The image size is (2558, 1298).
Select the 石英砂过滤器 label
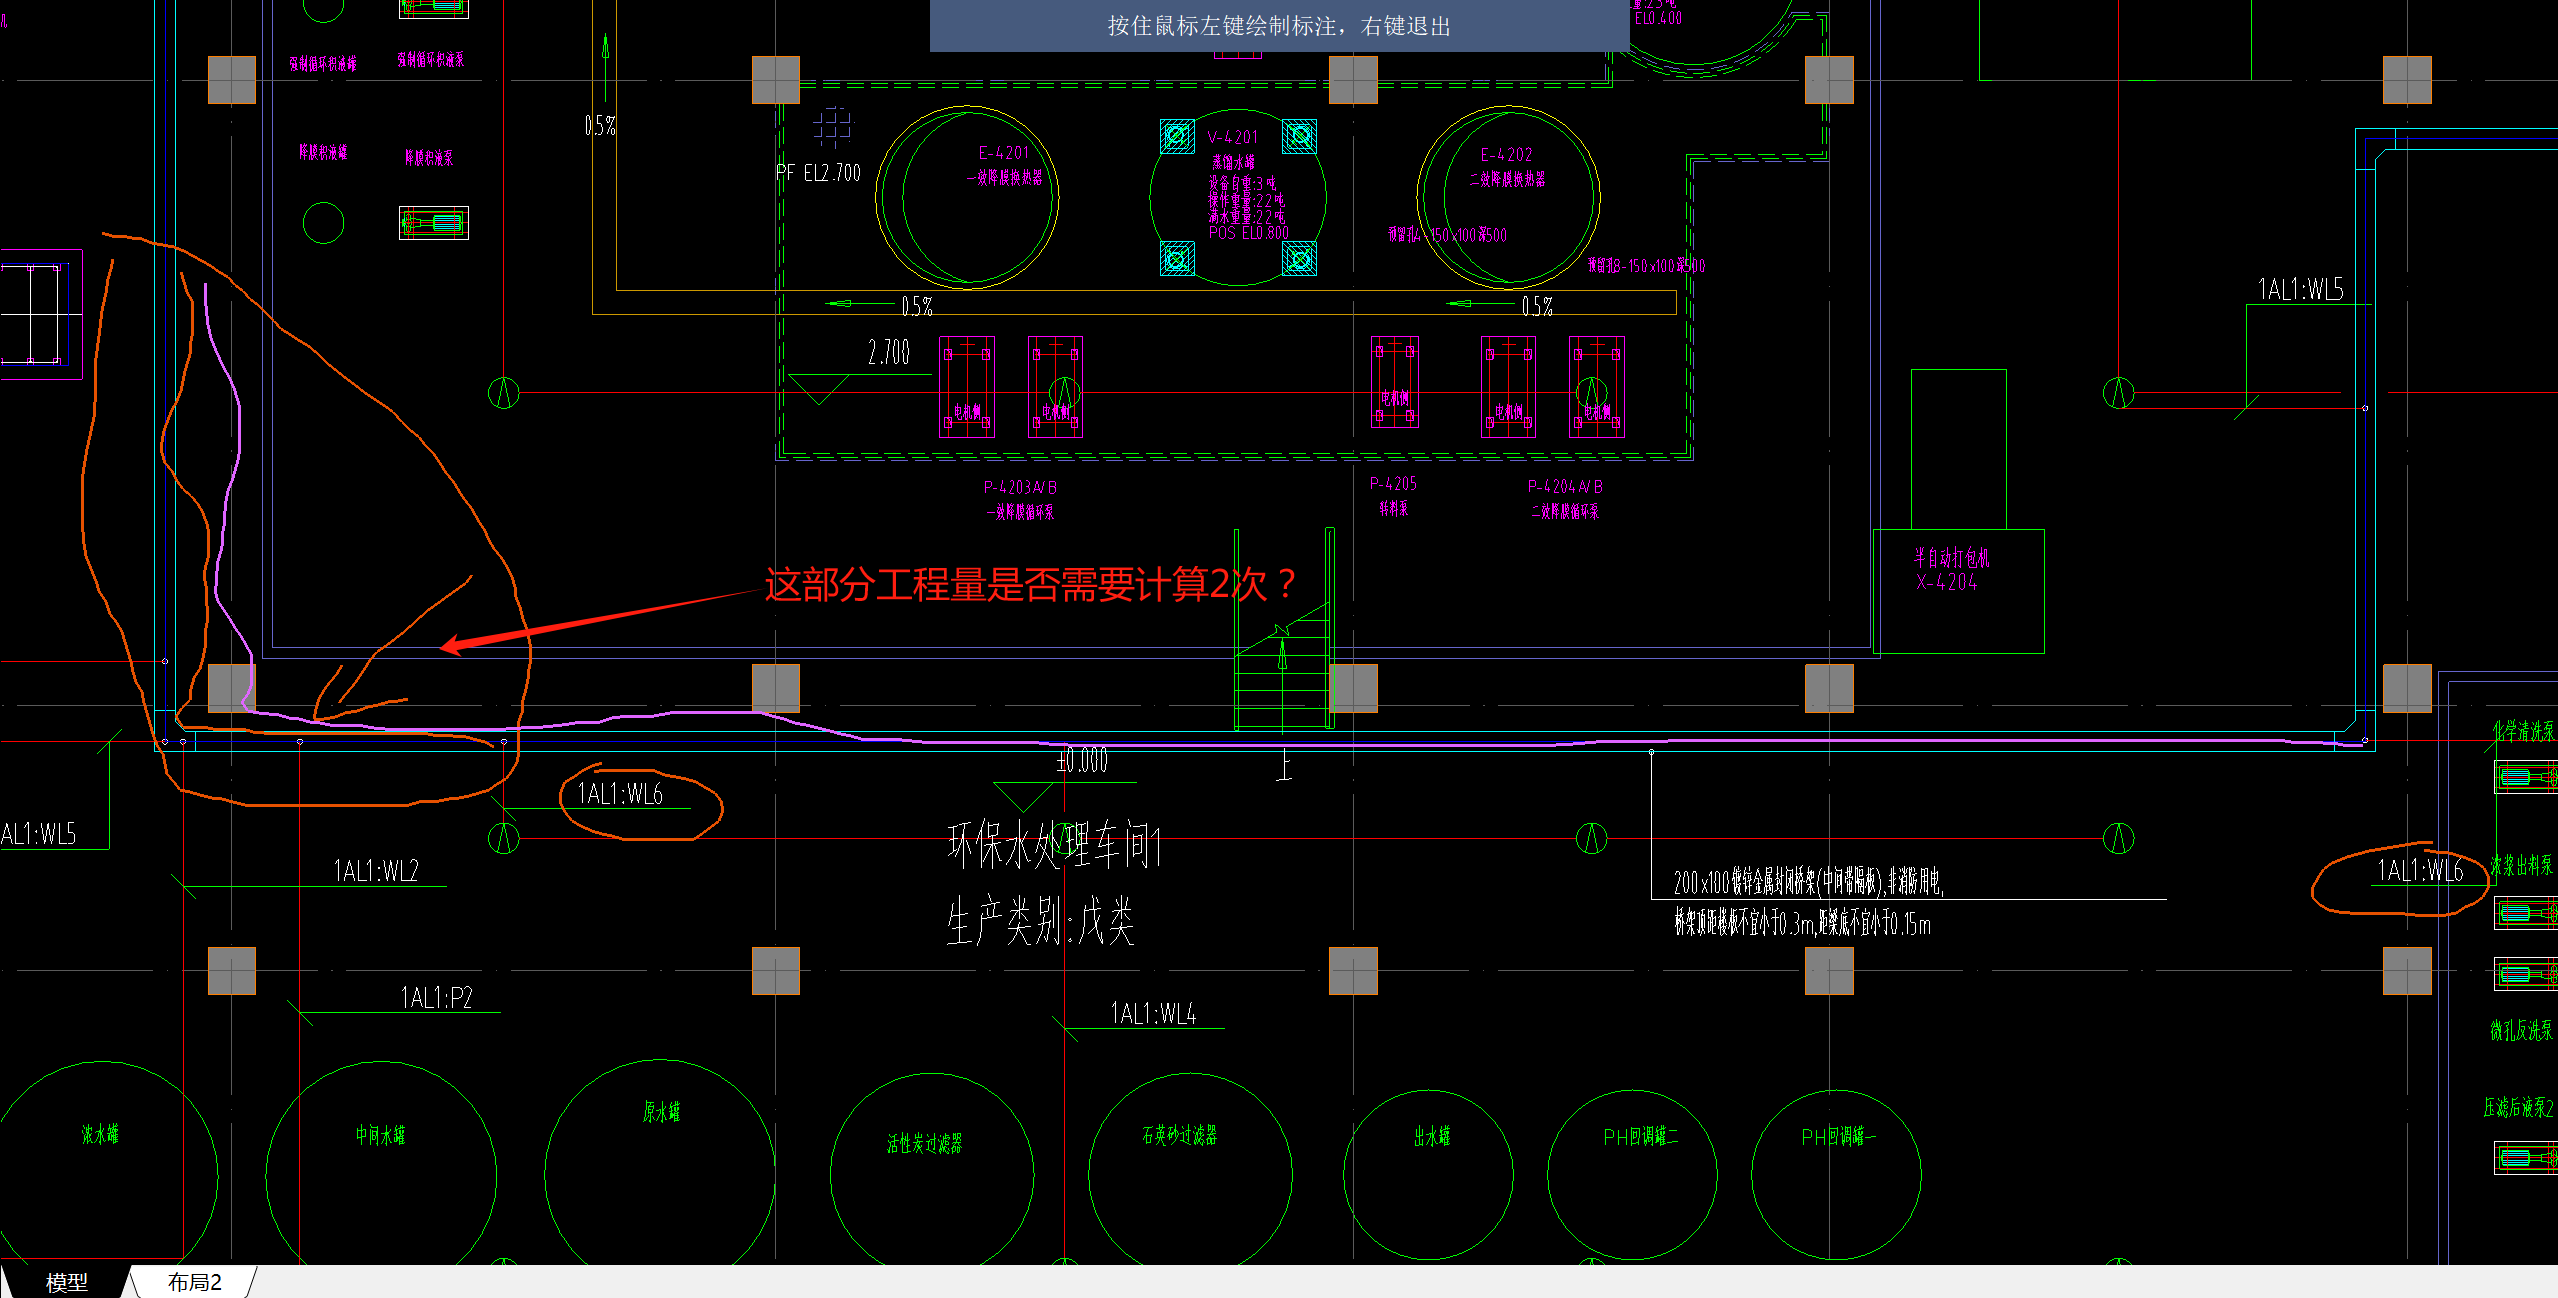1180,1135
